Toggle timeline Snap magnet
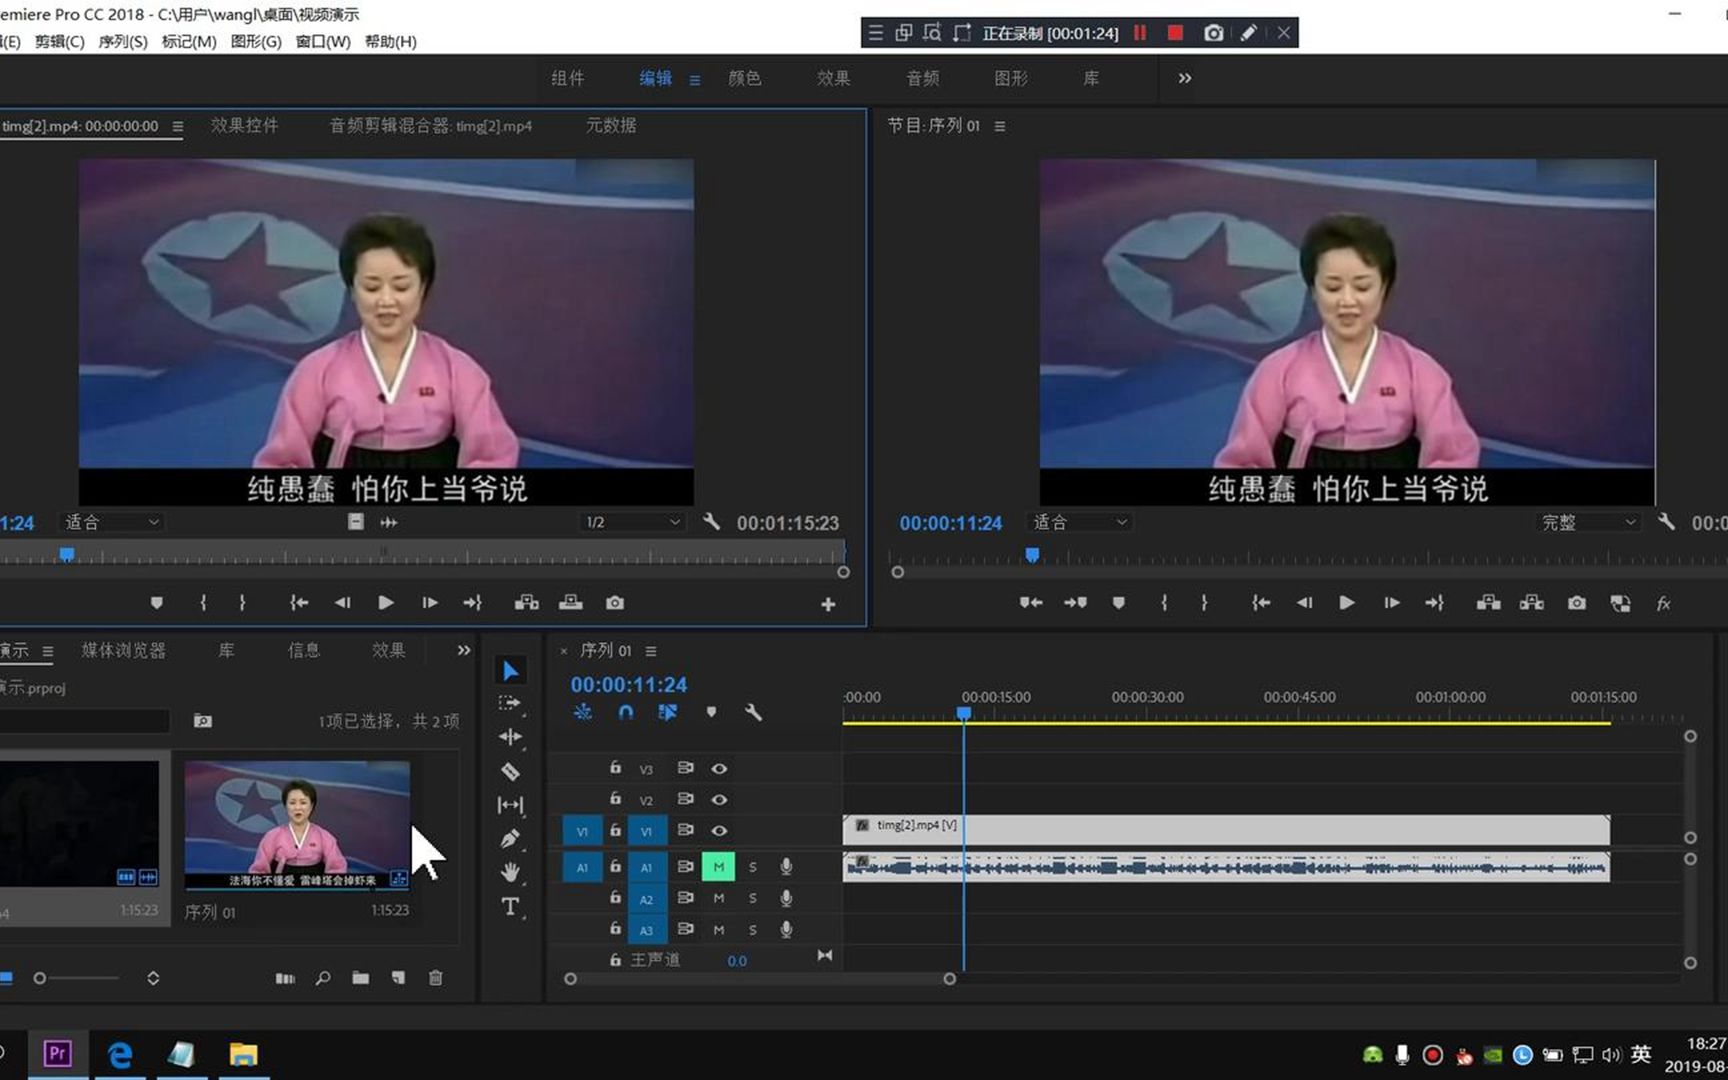 [626, 712]
